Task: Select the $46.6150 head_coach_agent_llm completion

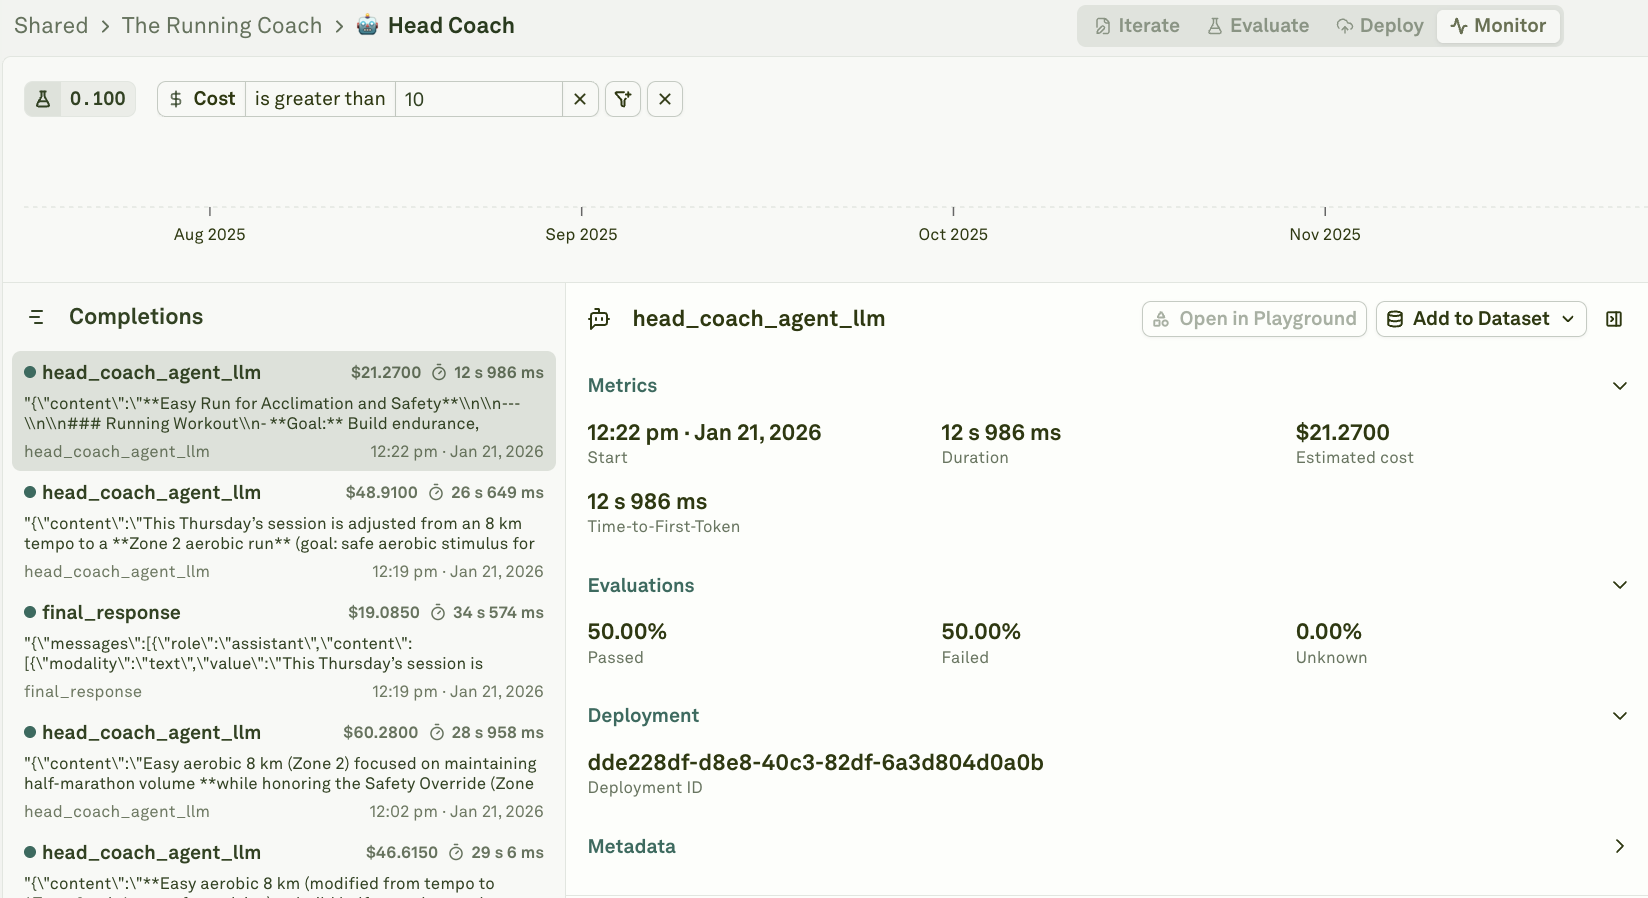Action: tap(284, 866)
